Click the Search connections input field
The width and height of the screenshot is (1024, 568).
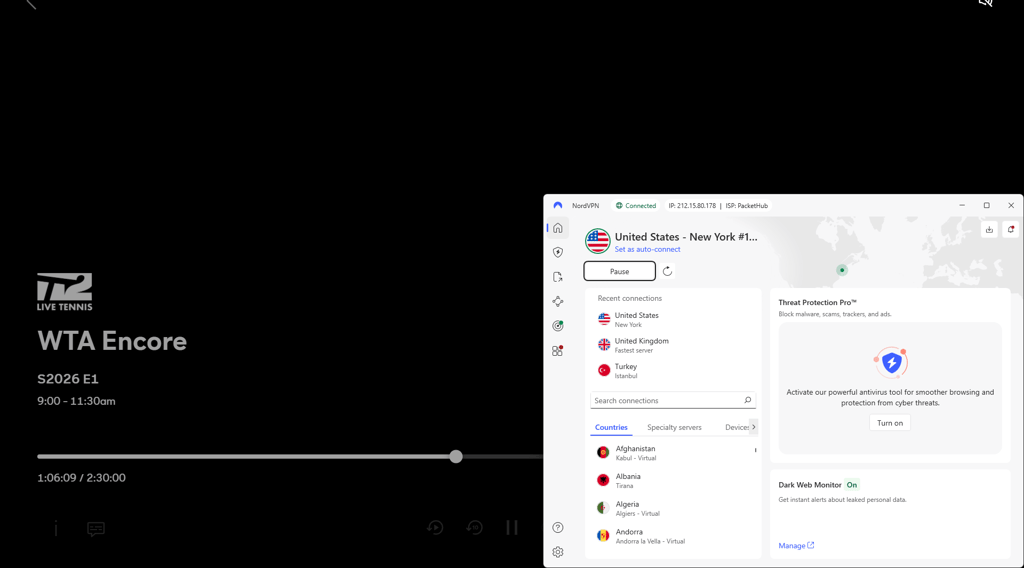(673, 400)
